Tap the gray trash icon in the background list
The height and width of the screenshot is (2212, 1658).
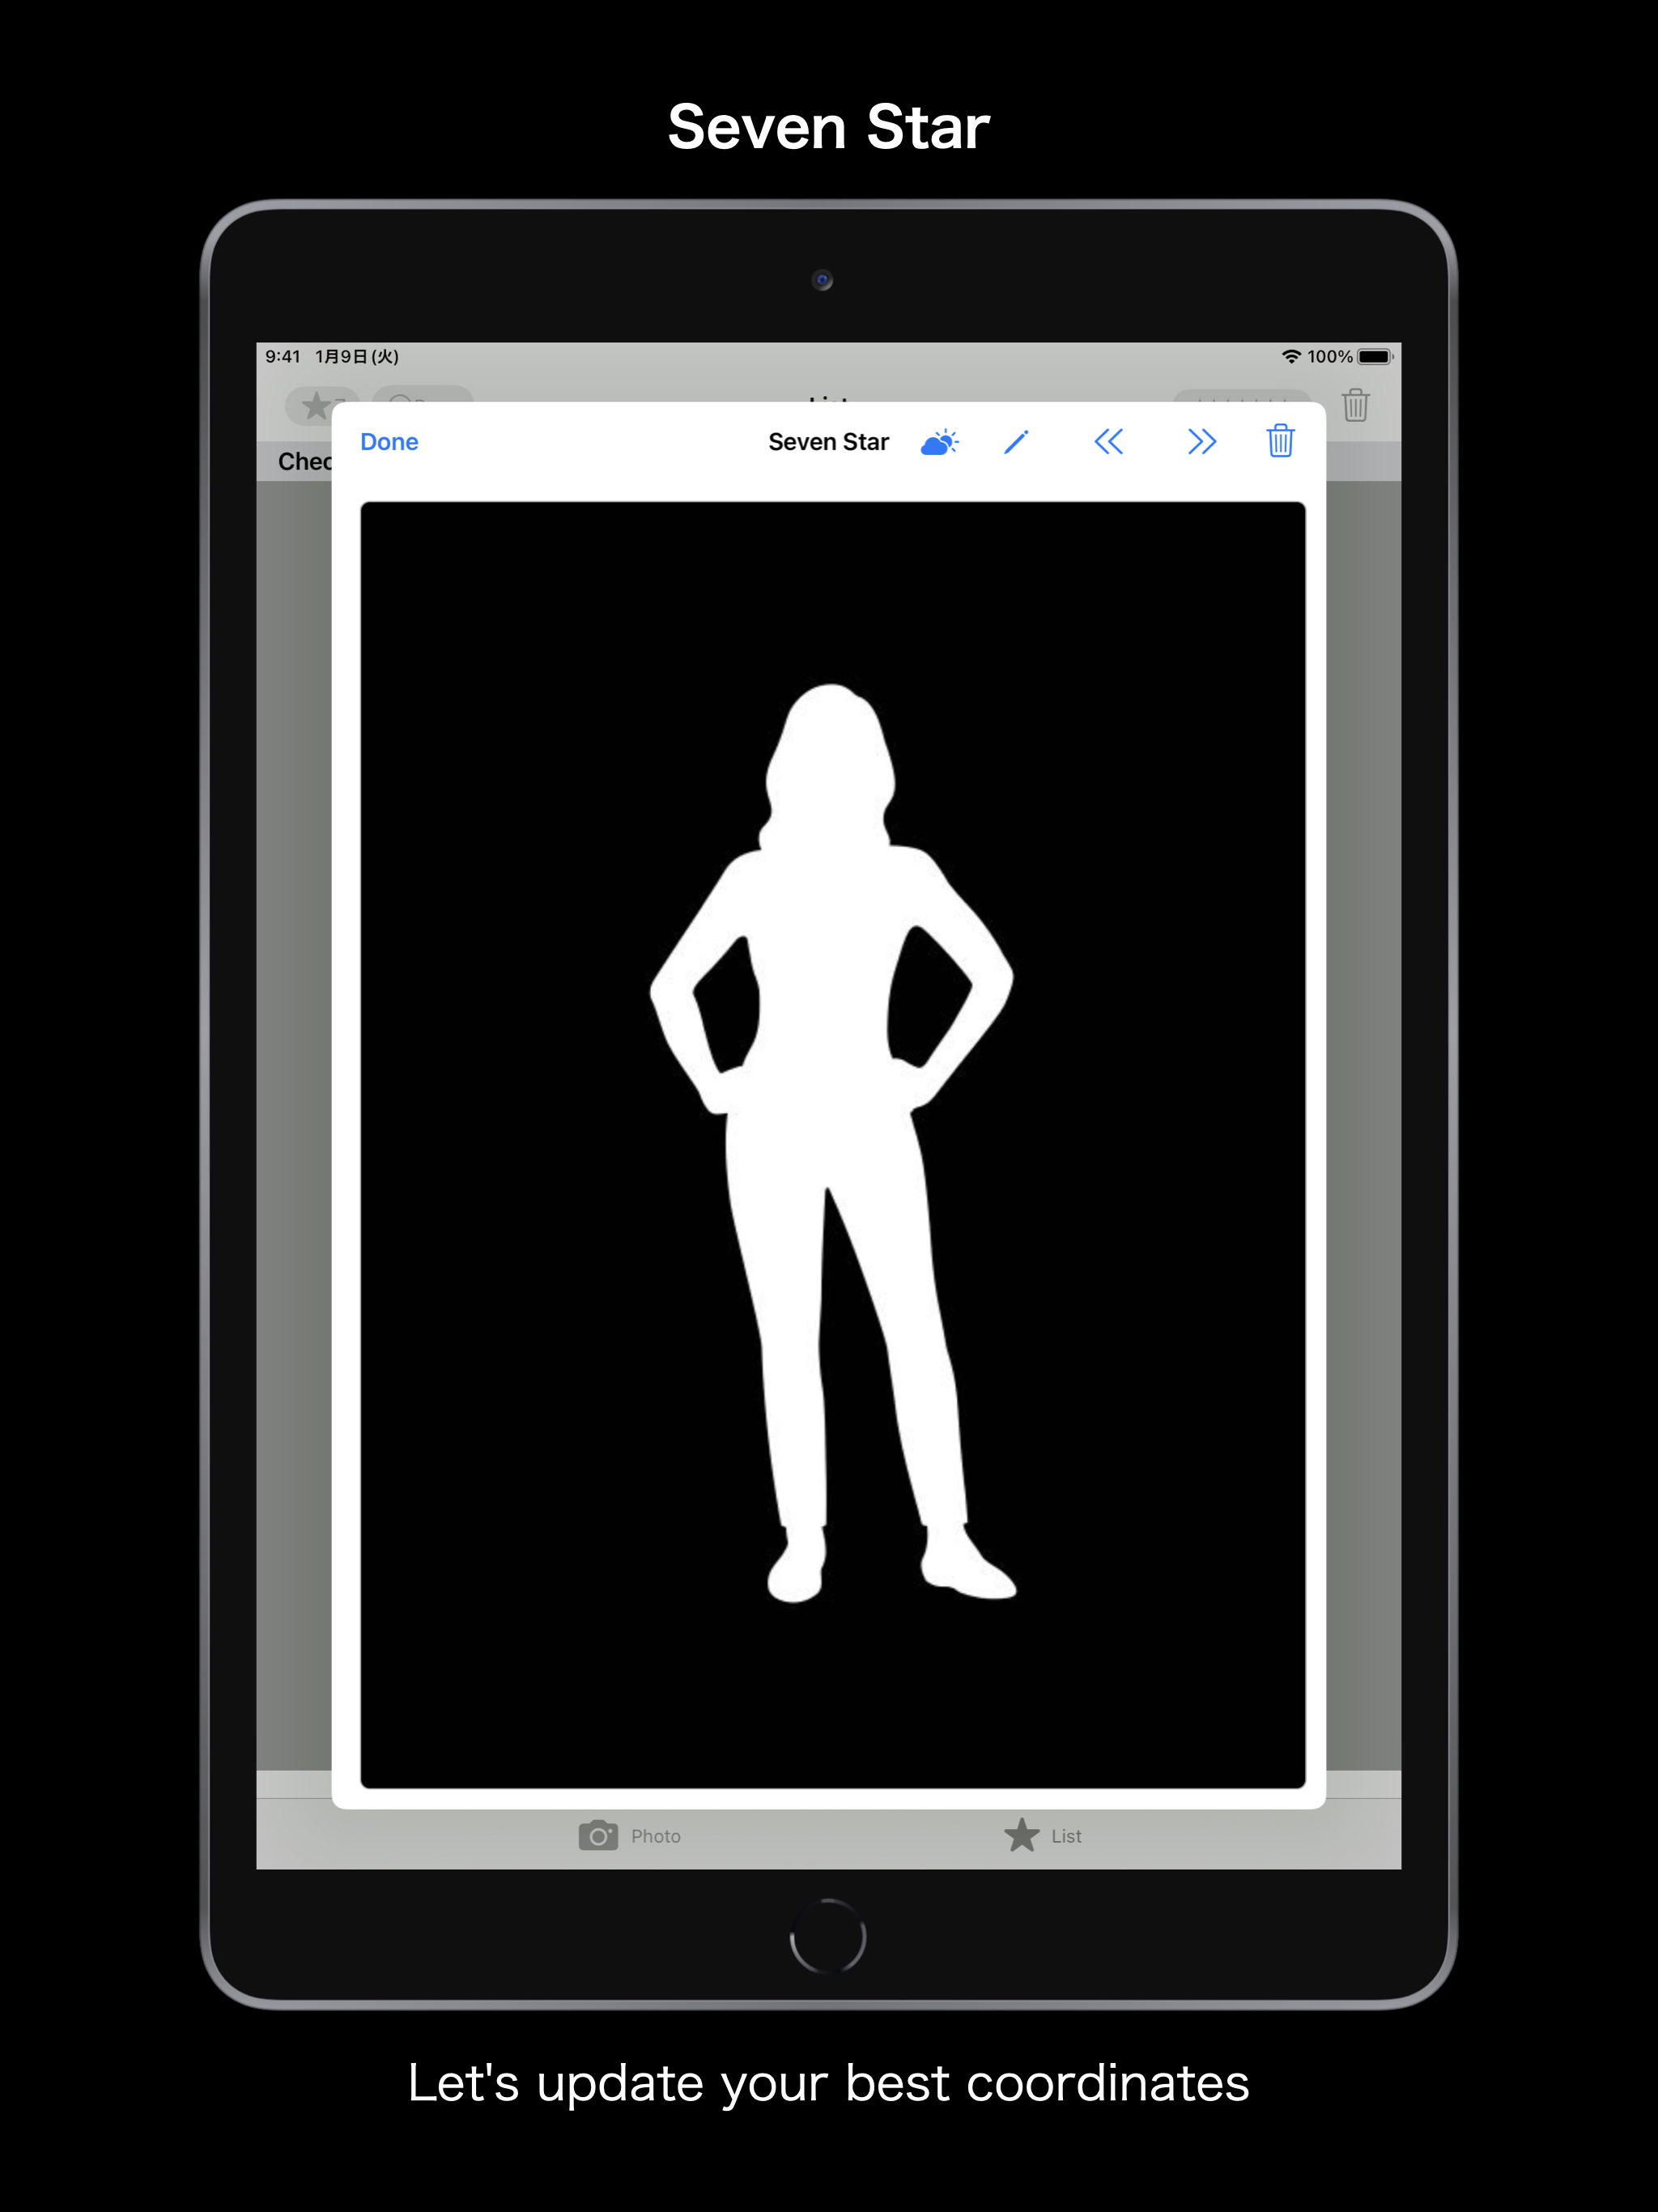point(1355,405)
